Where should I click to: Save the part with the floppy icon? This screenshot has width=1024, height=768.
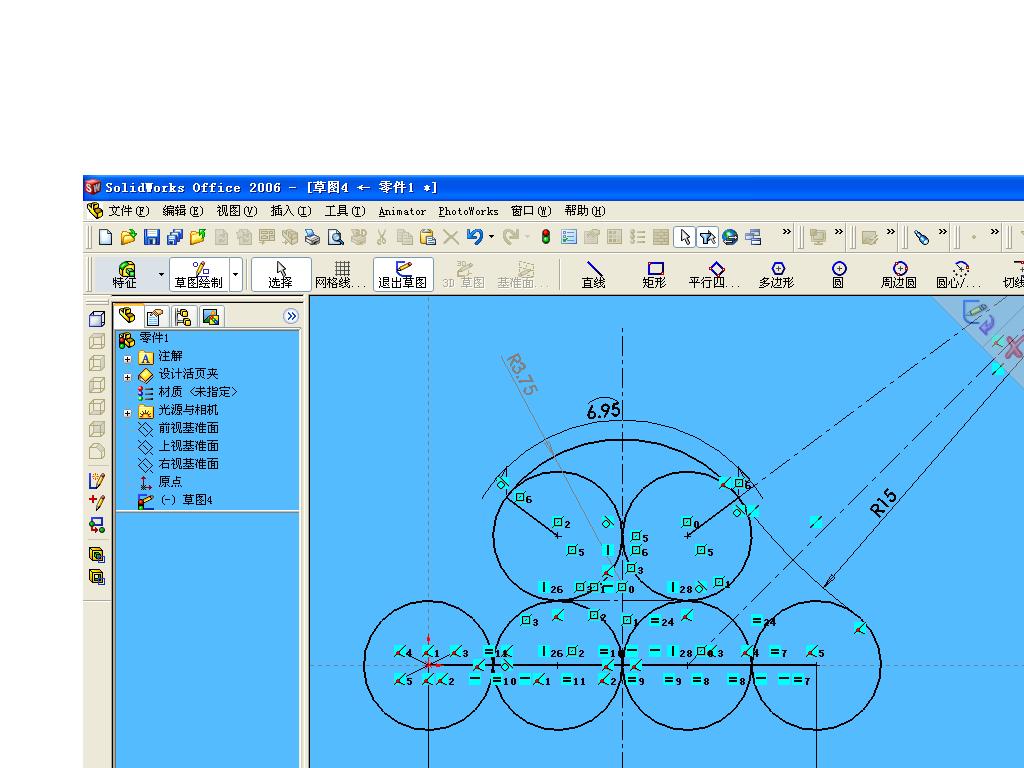click(152, 237)
